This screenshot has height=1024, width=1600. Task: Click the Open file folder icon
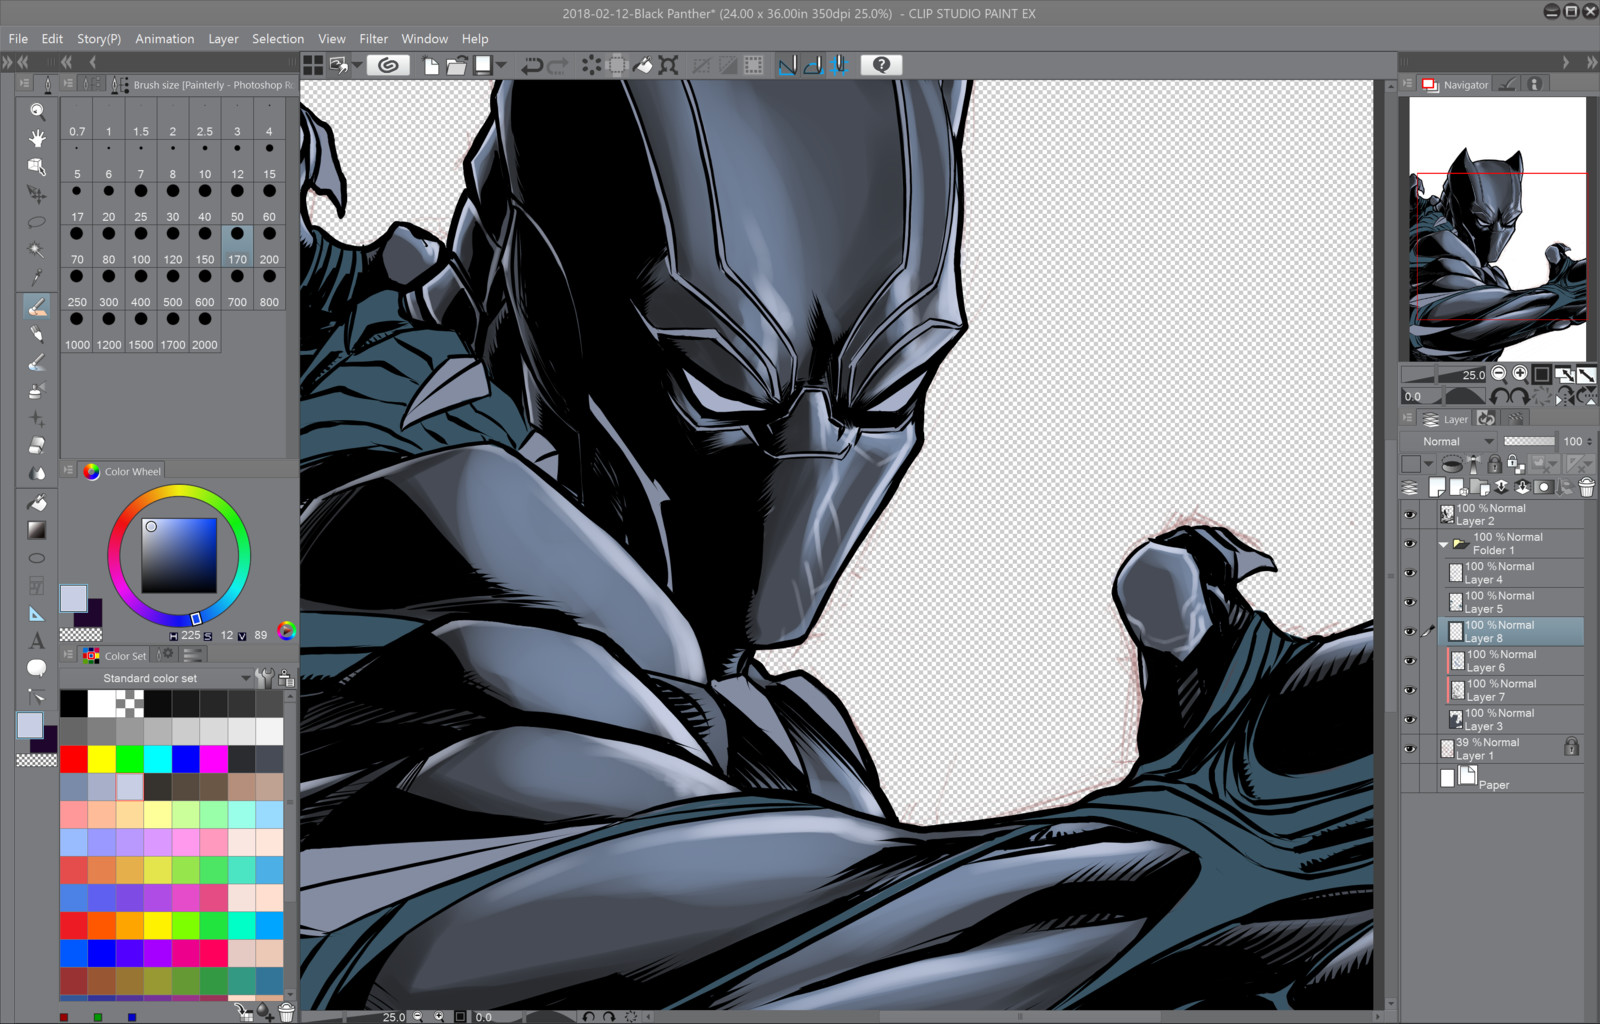coord(457,65)
